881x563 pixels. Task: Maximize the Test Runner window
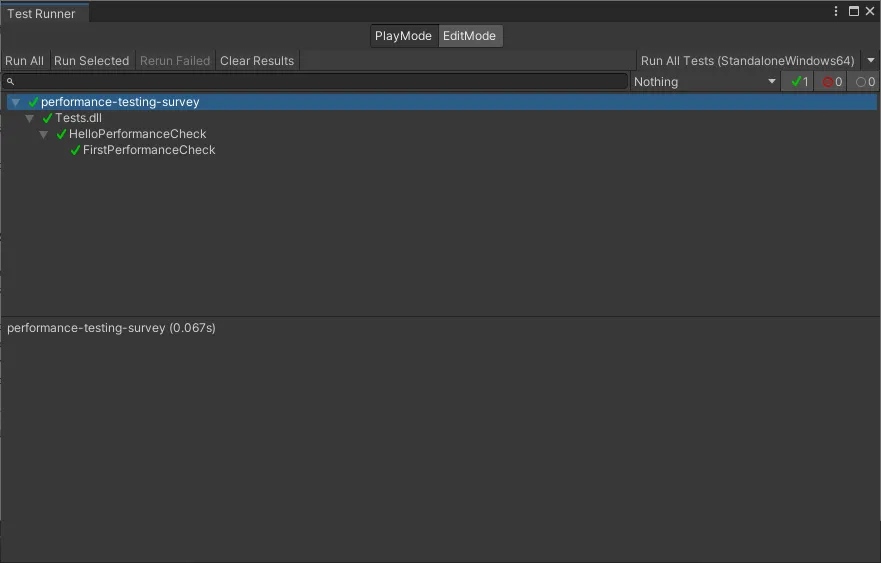click(854, 11)
